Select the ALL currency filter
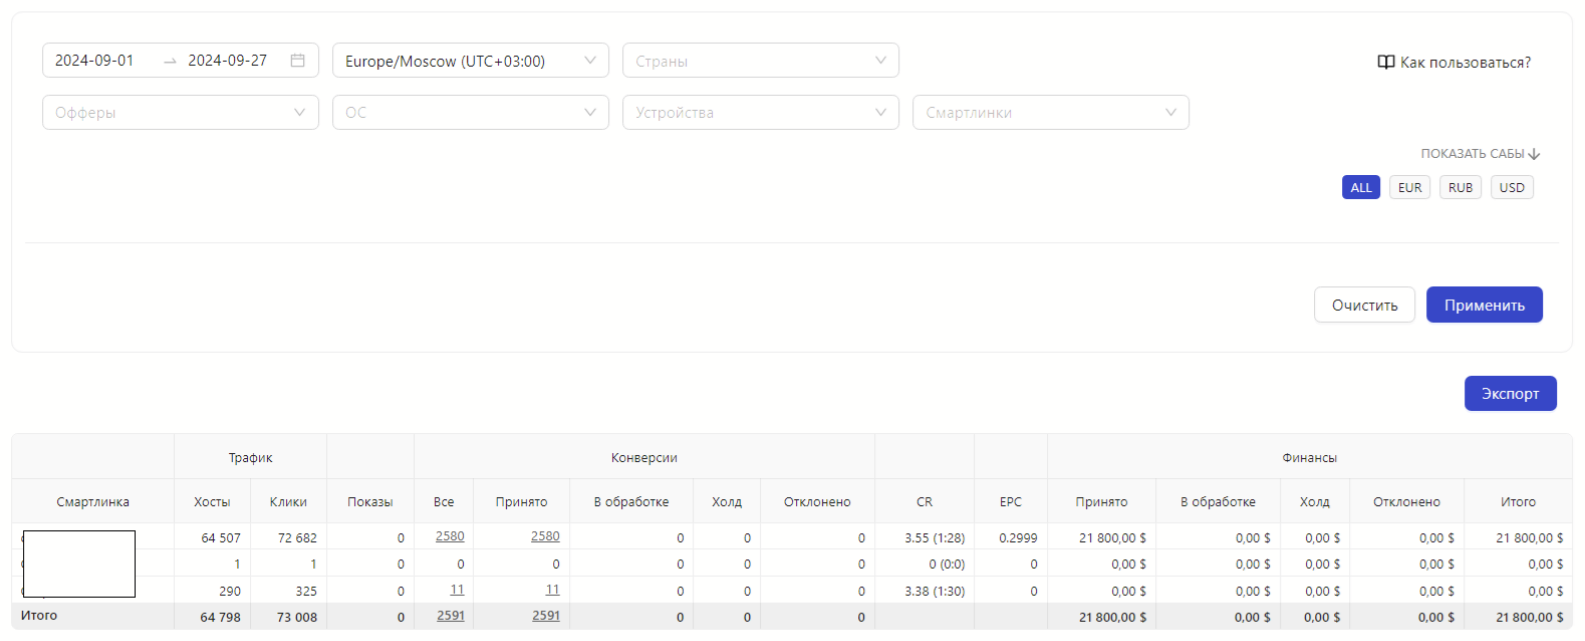The height and width of the screenshot is (641, 1585). [1361, 187]
